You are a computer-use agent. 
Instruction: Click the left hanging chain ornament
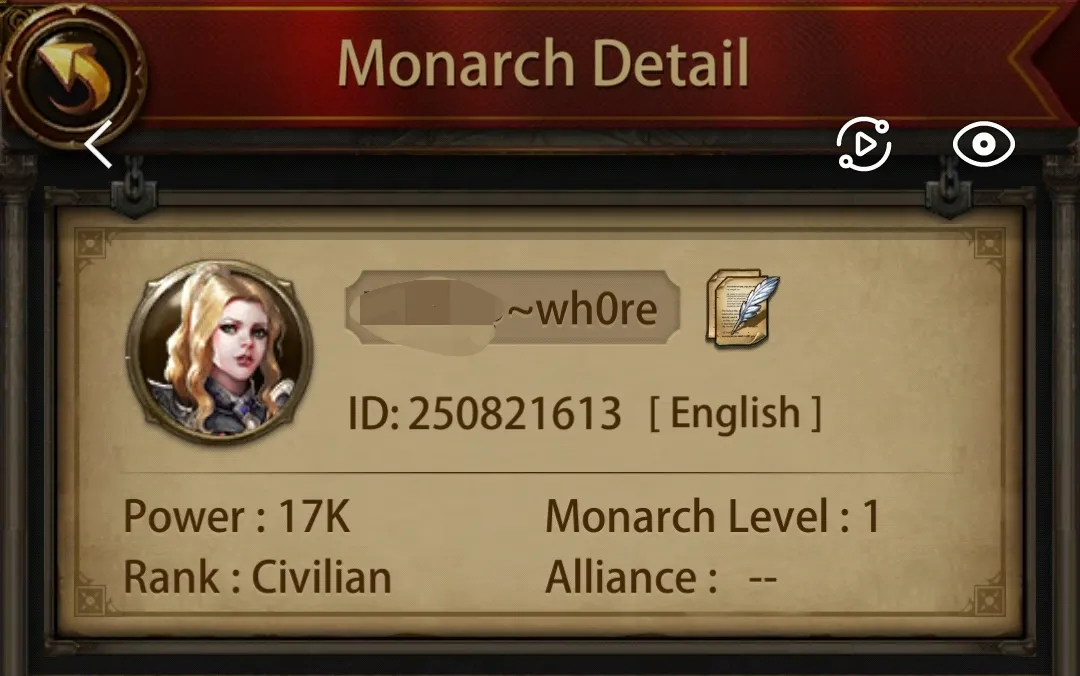coord(134,187)
